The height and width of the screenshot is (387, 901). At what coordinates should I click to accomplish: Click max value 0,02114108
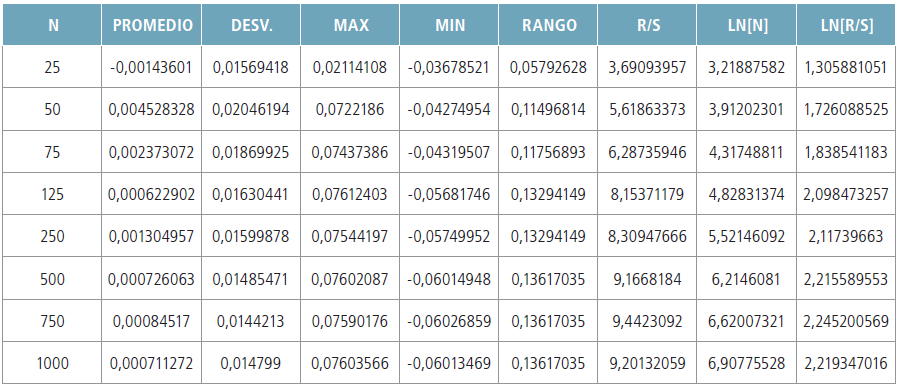351,67
